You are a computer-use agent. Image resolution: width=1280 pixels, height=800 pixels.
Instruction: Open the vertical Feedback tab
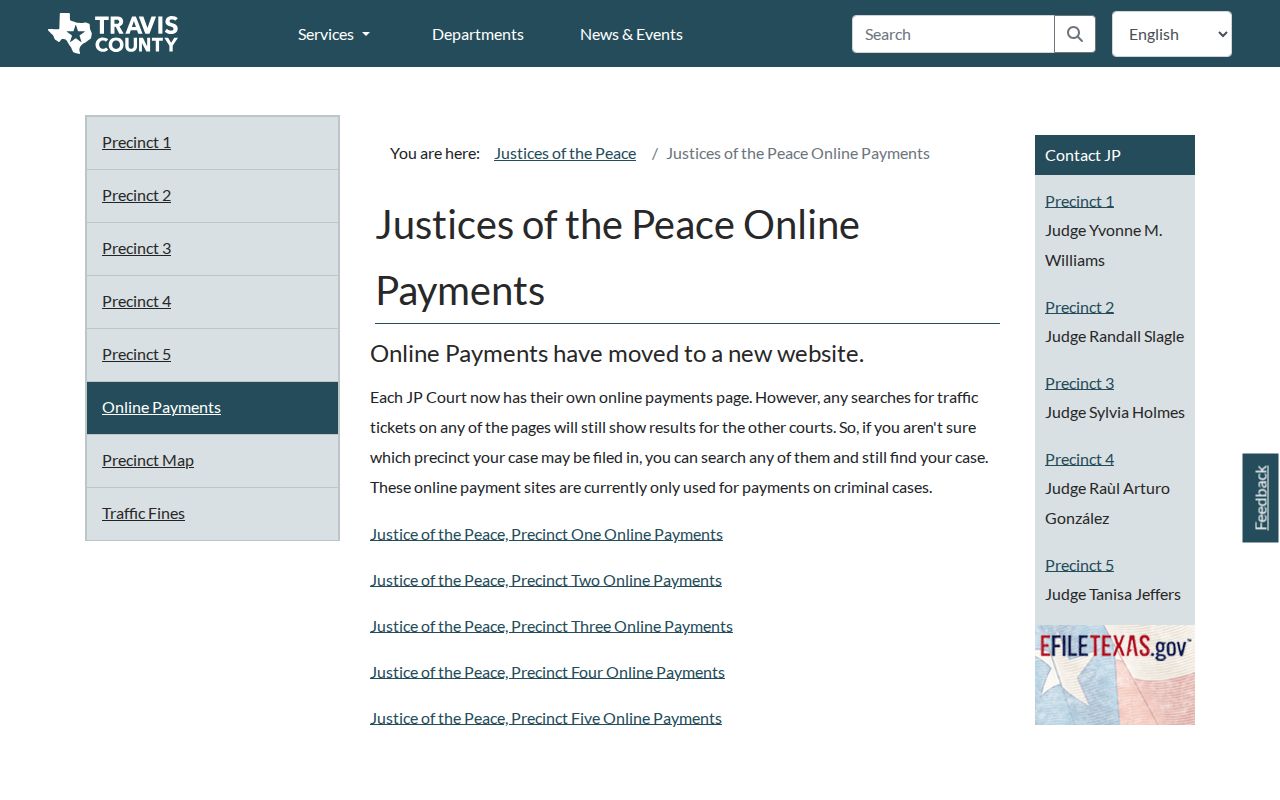tap(1260, 498)
